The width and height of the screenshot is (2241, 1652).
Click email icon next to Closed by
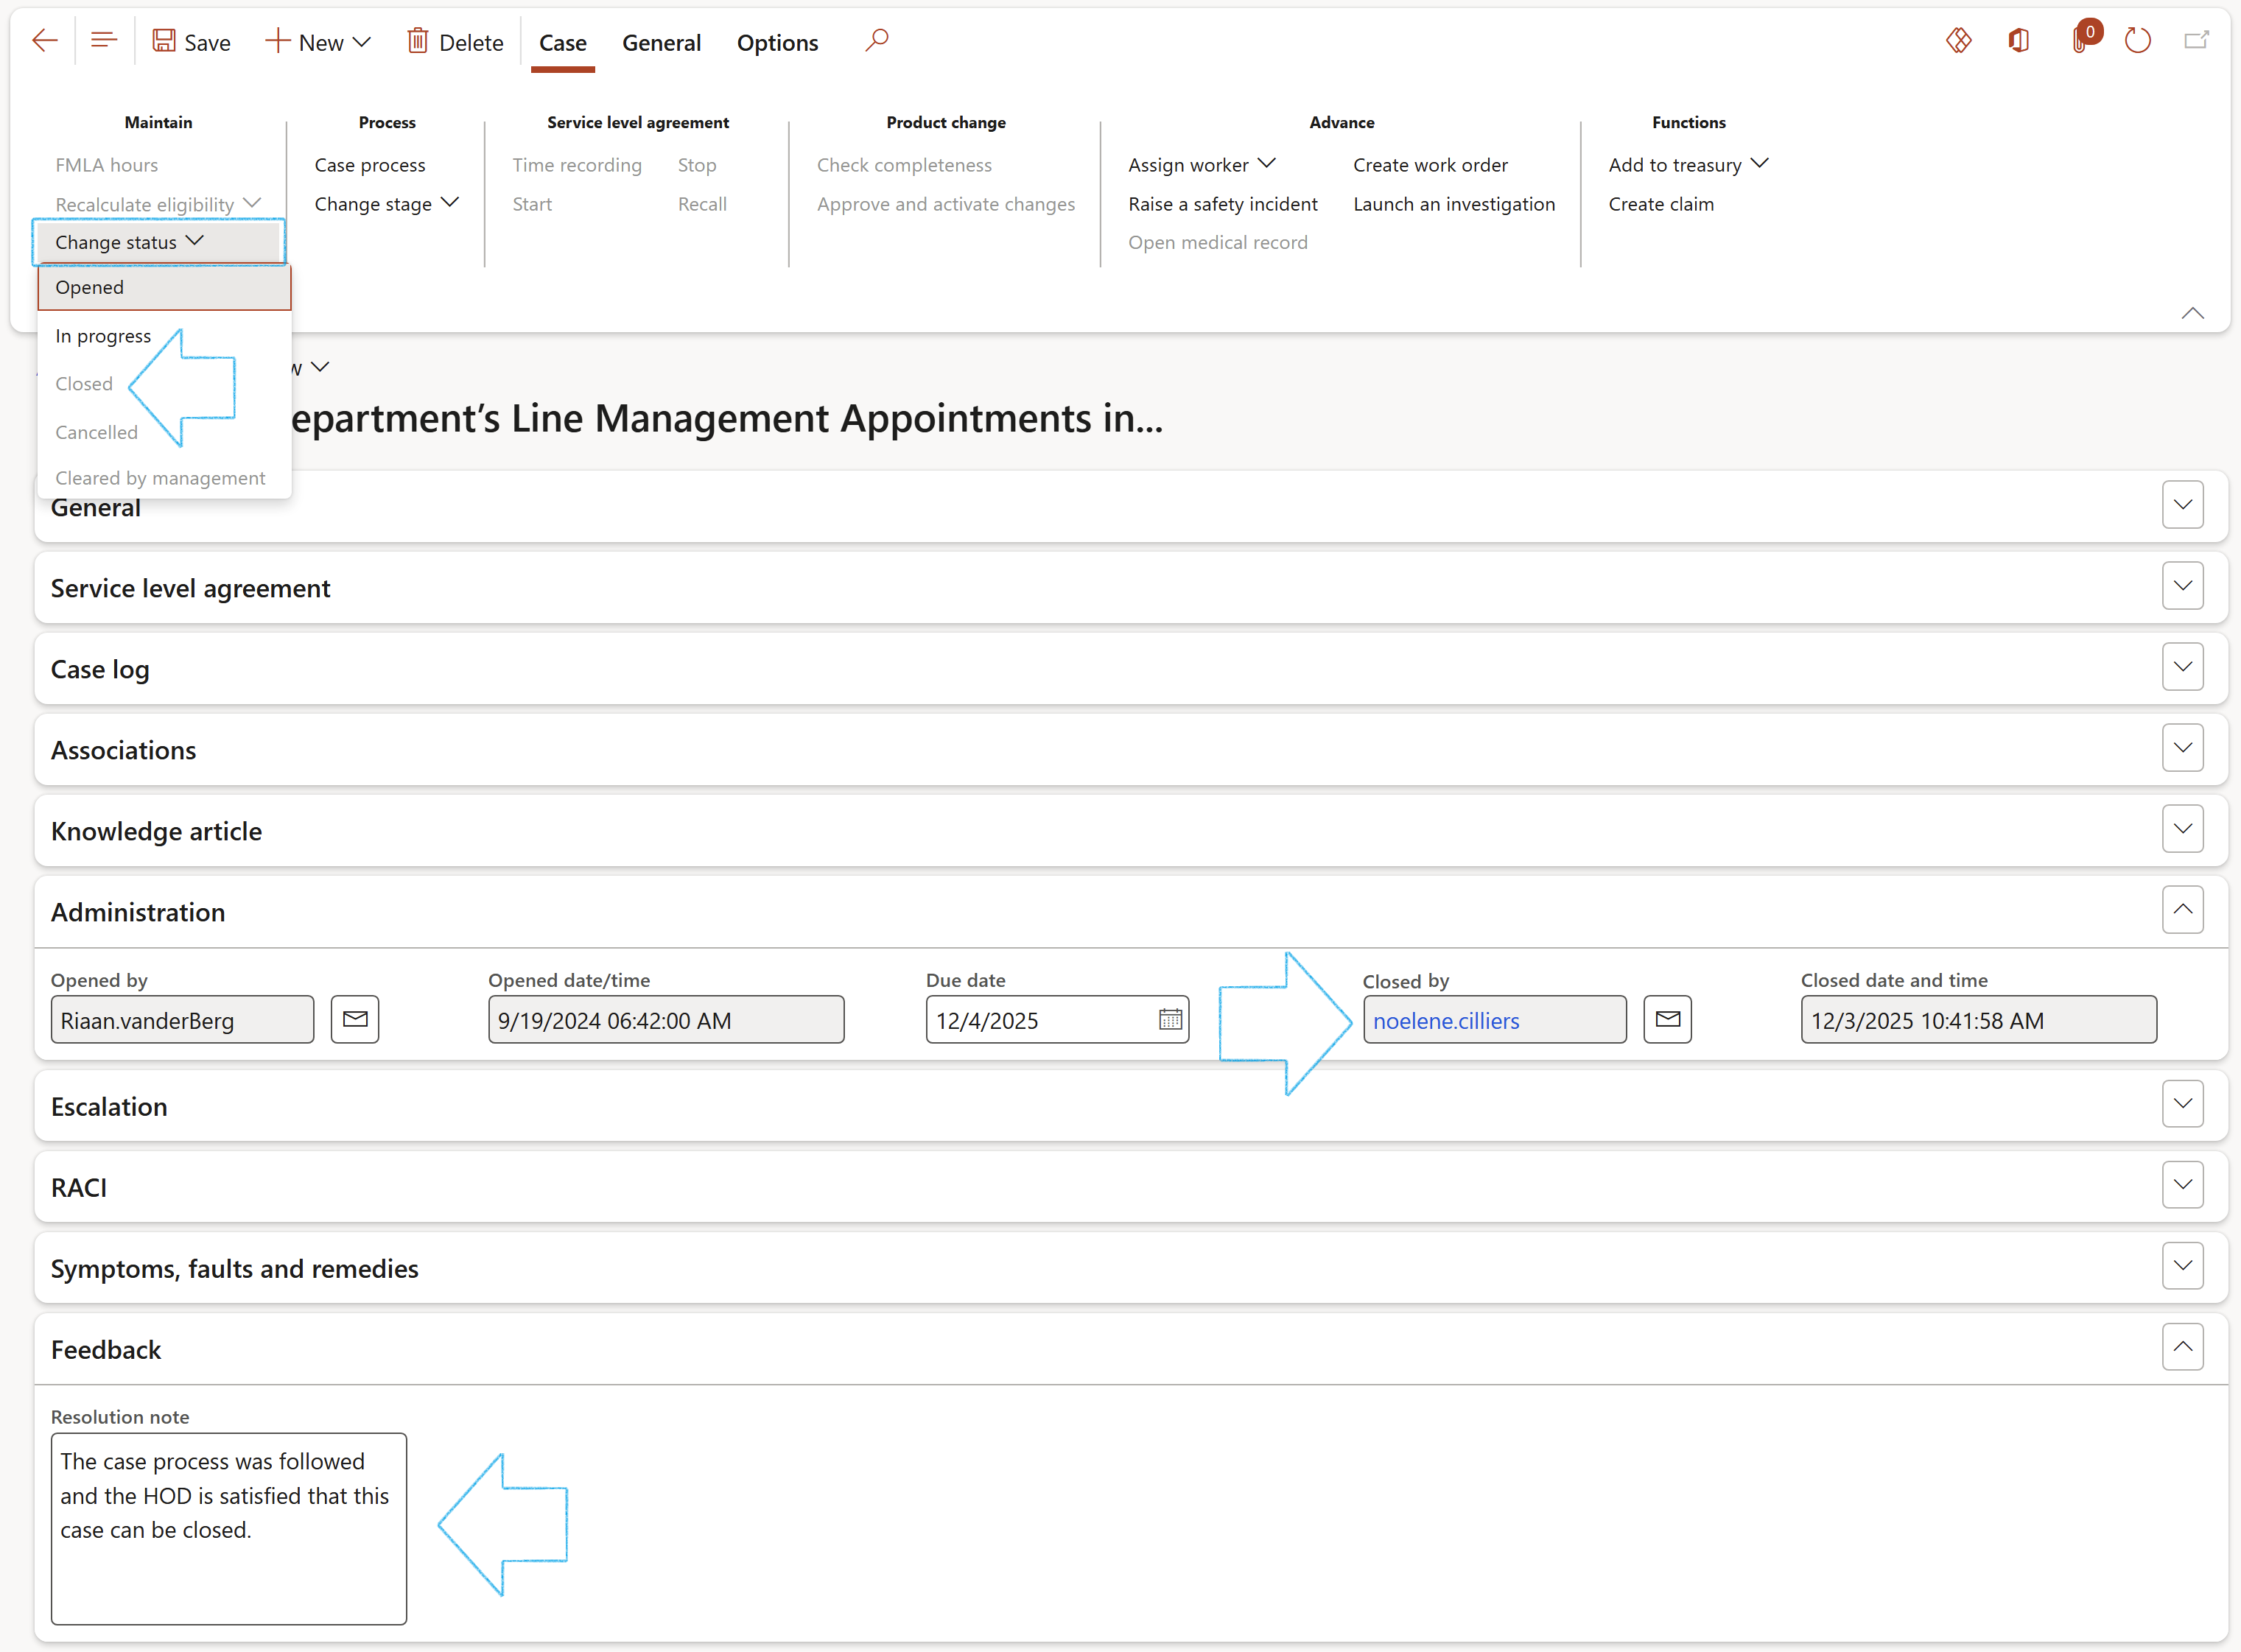point(1667,1019)
